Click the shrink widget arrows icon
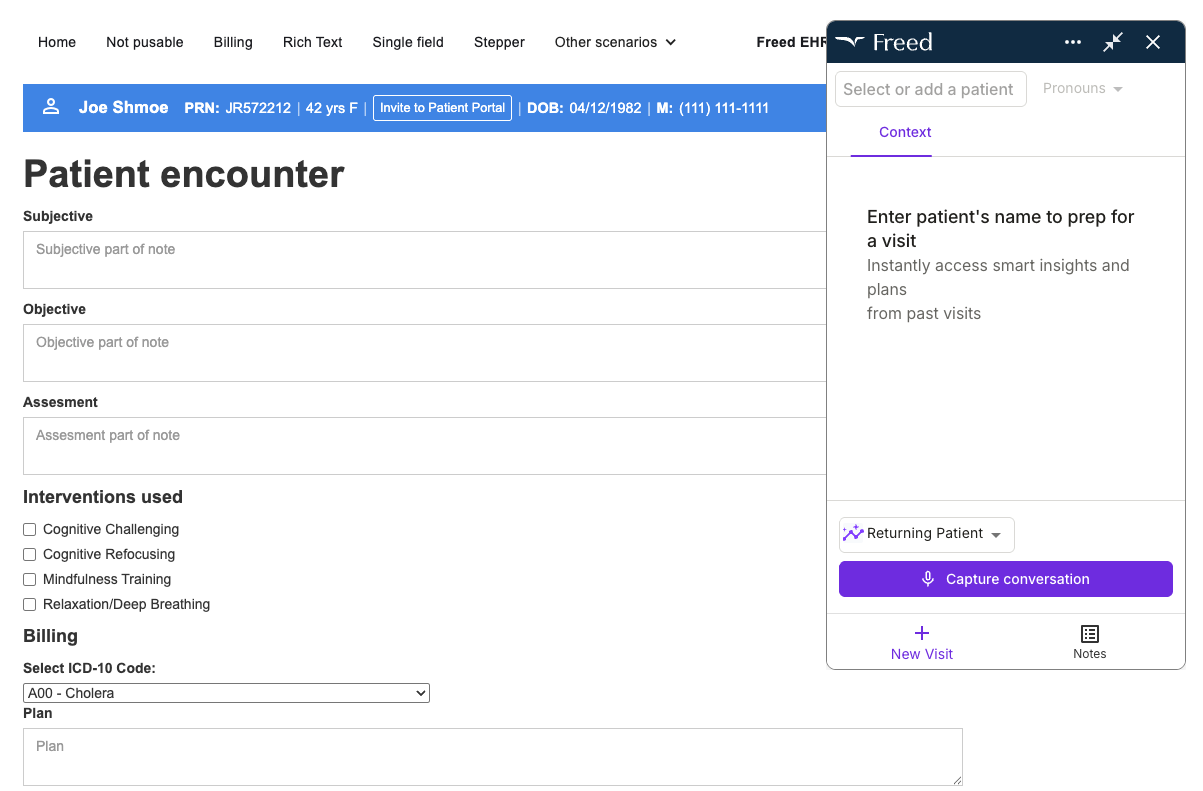 coord(1112,42)
